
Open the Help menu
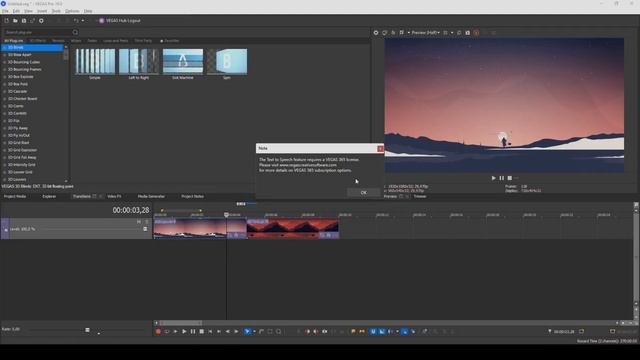88,11
